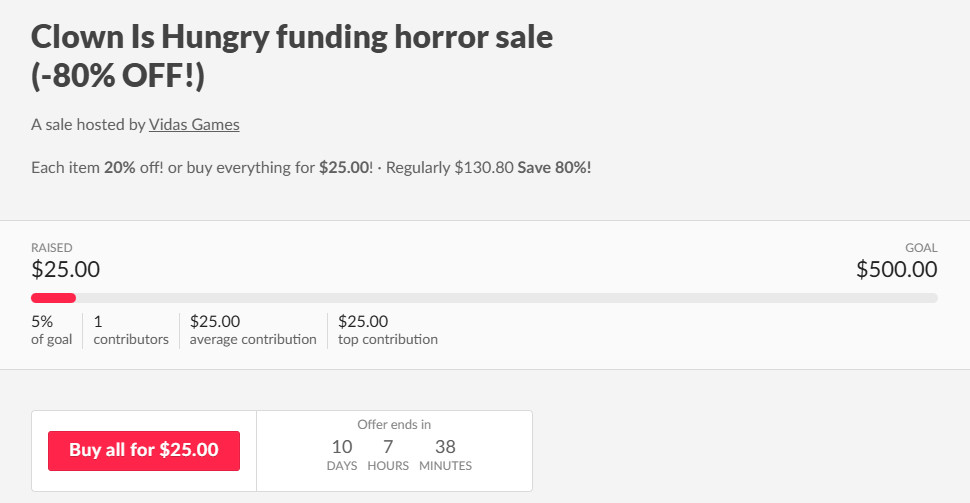The height and width of the screenshot is (503, 970).
Task: Click the top contribution value
Action: tap(363, 322)
